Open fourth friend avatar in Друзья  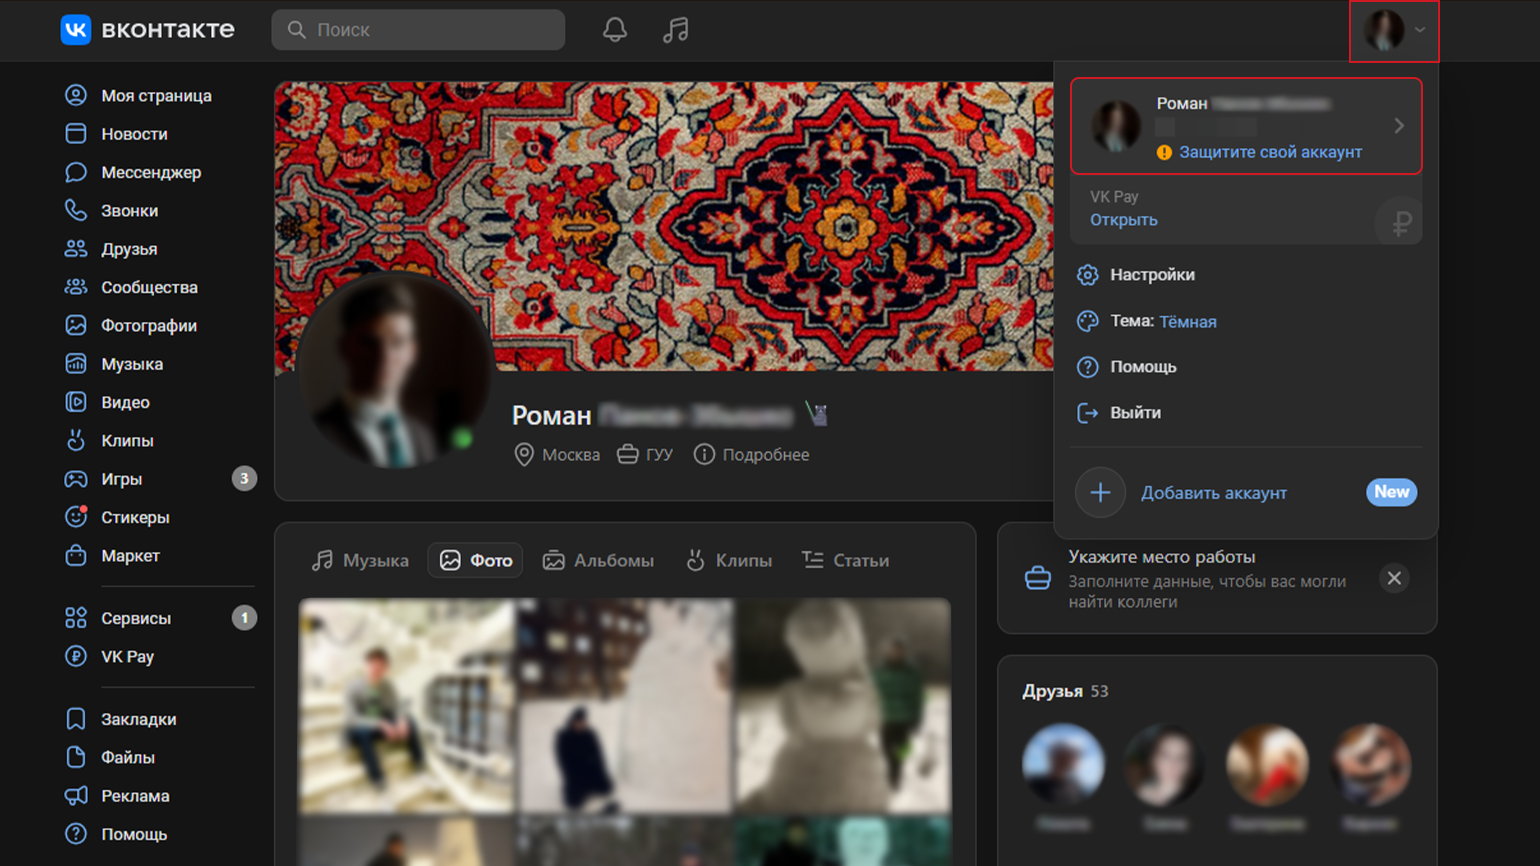click(x=1371, y=765)
